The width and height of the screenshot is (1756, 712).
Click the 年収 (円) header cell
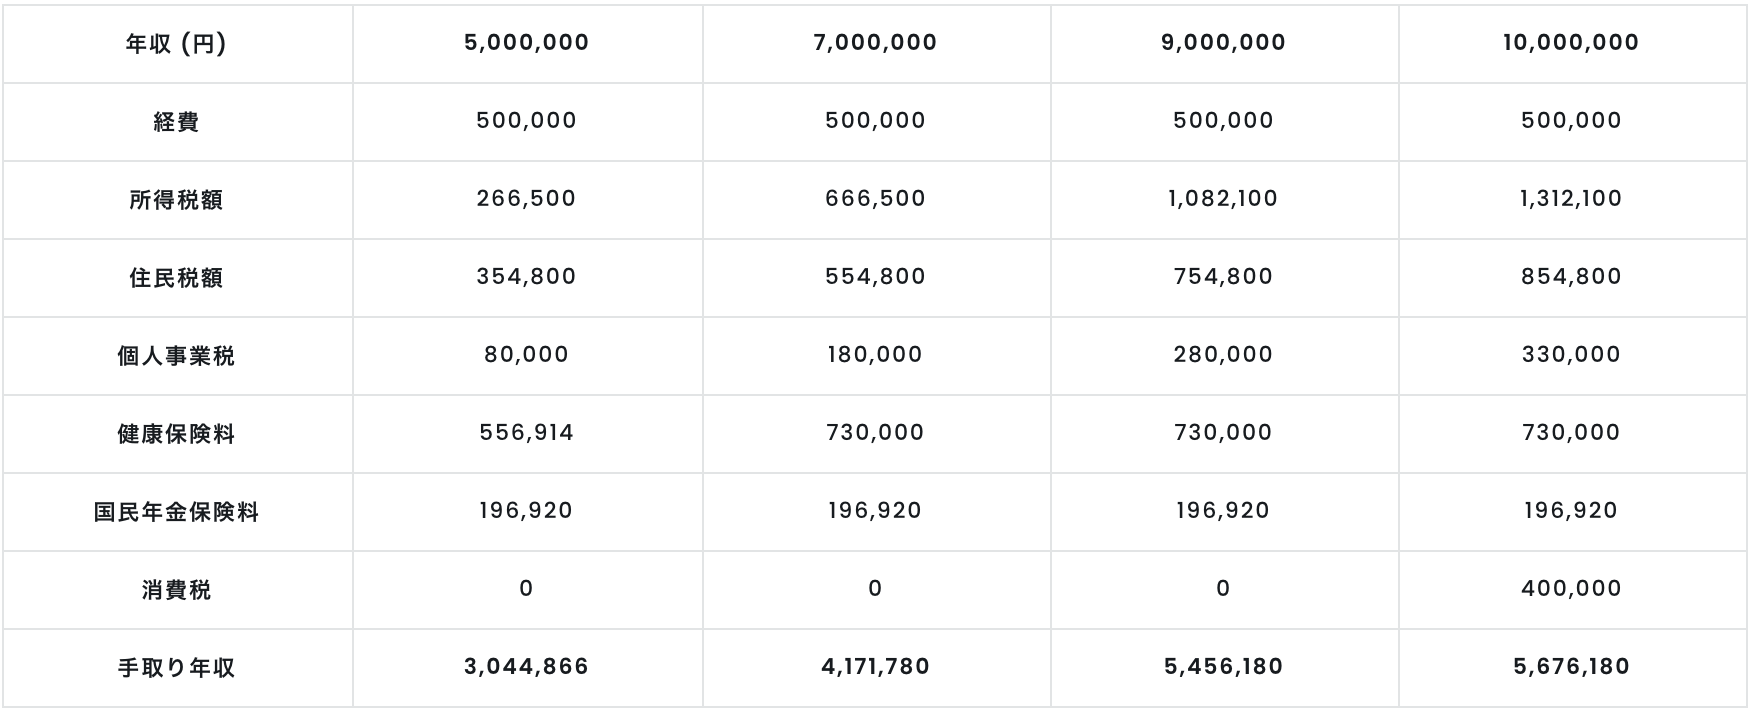(176, 44)
